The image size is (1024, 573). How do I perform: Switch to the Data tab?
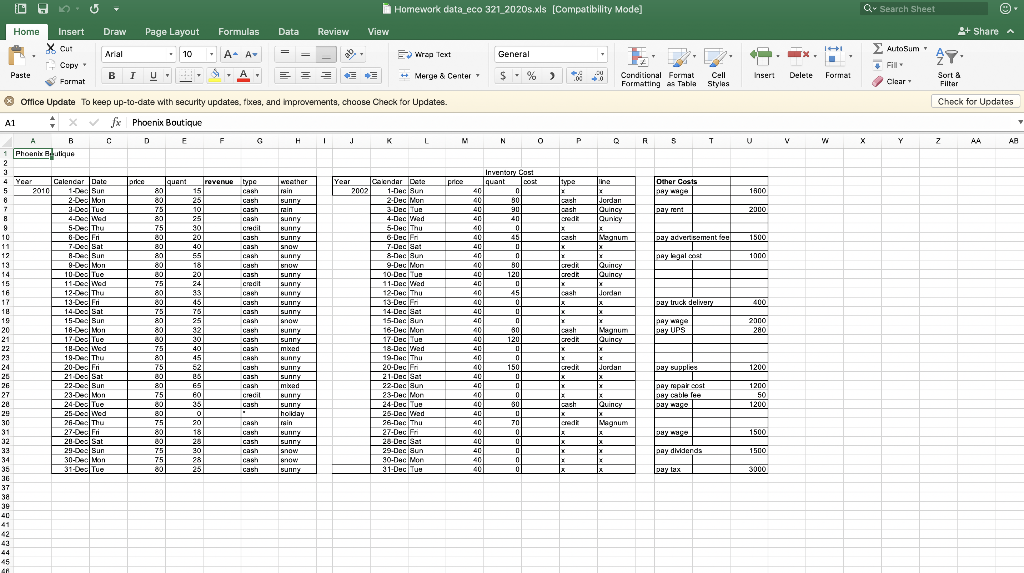(x=288, y=31)
